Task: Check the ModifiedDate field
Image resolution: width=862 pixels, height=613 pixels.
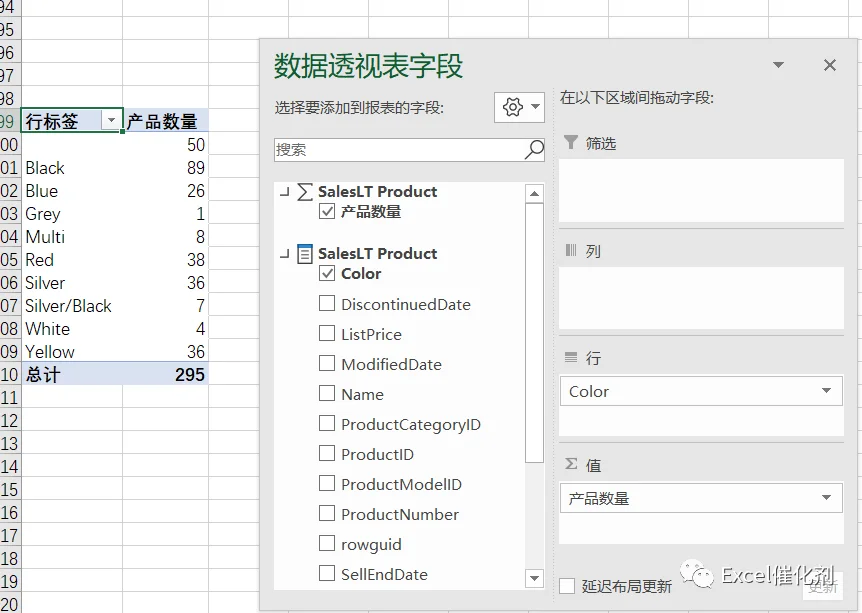Action: [327, 363]
